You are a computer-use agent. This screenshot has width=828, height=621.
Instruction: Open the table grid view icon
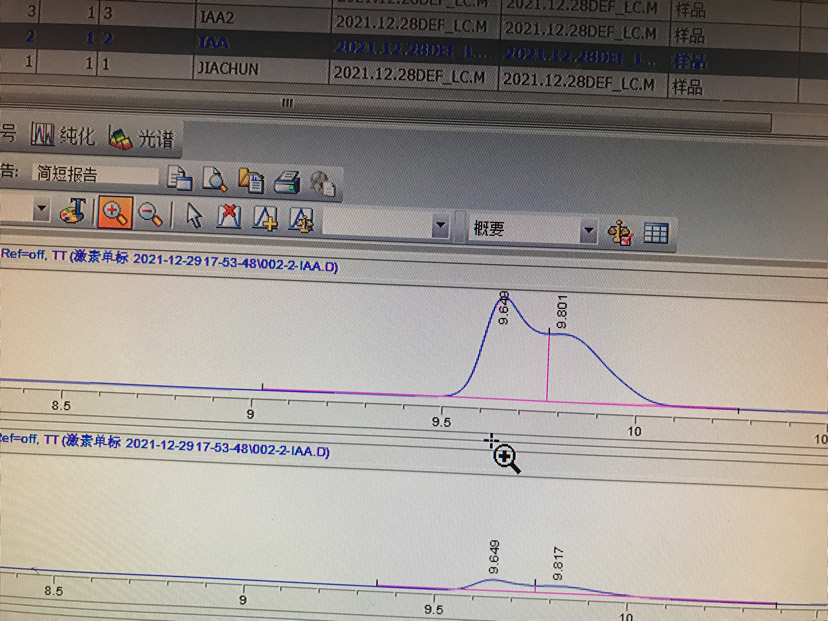656,234
